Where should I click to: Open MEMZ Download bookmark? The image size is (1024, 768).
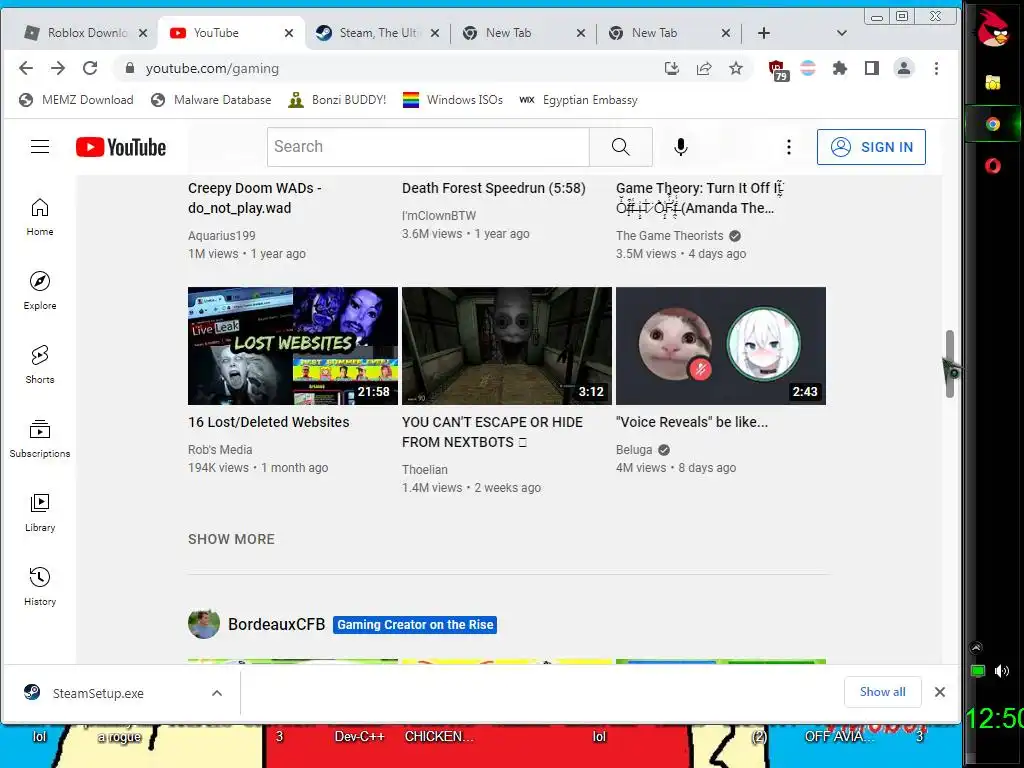pyautogui.click(x=76, y=100)
